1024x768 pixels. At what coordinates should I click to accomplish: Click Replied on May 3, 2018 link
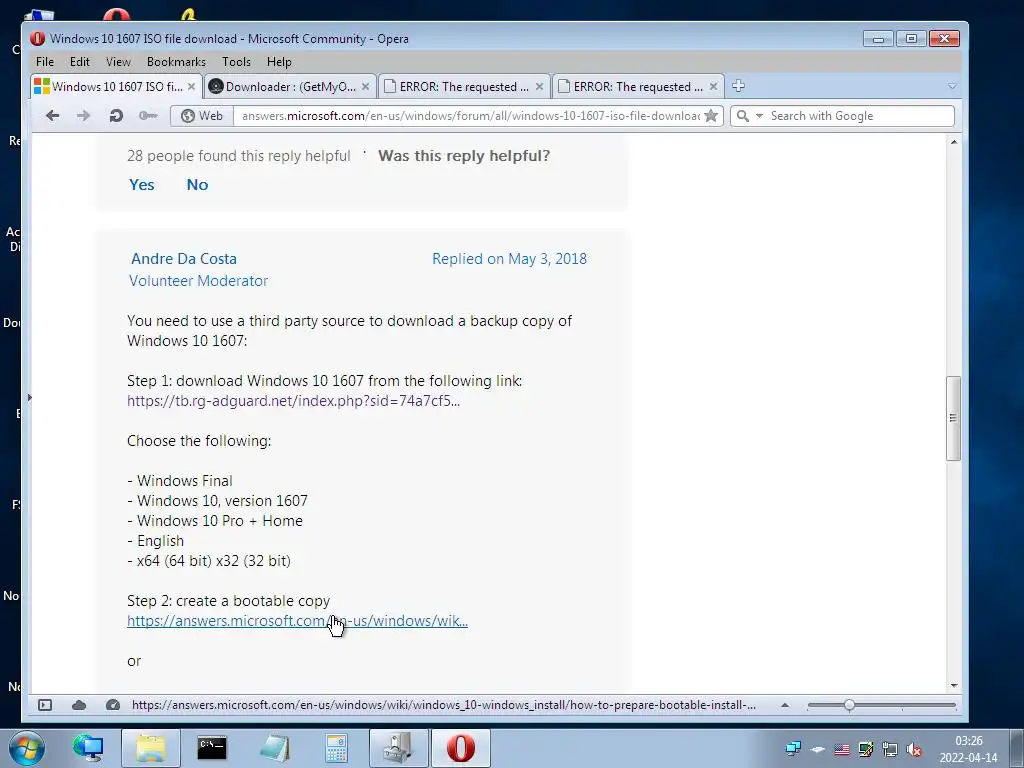tap(509, 259)
